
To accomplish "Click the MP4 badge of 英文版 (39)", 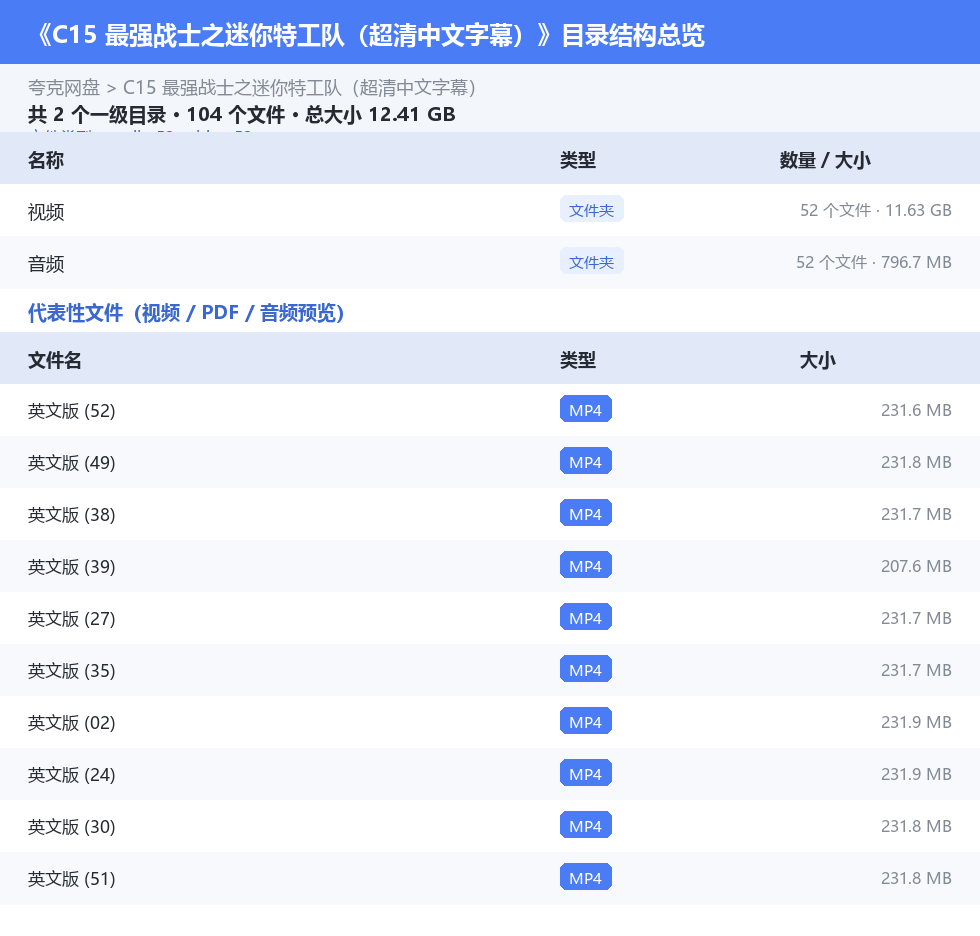I will coord(586,565).
